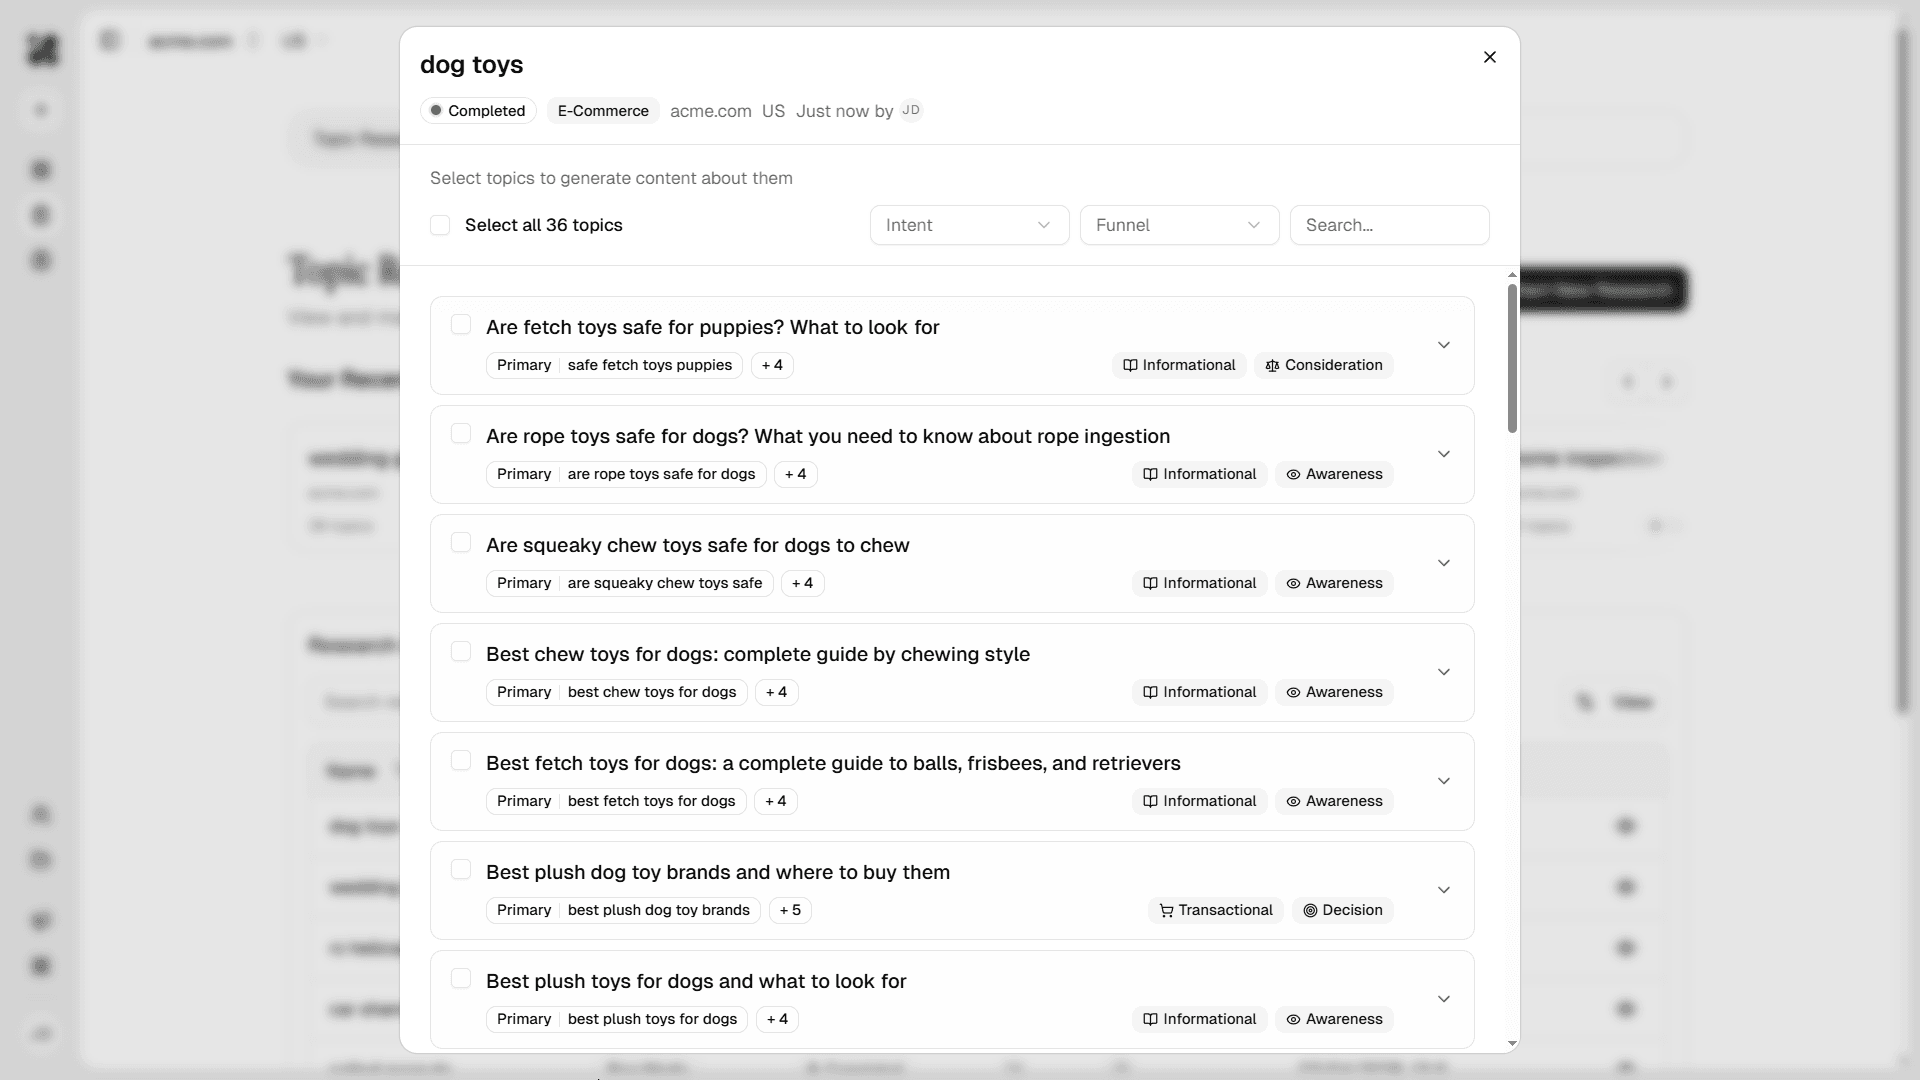The height and width of the screenshot is (1080, 1920).
Task: Expand the fetch toys safety topic row
Action: (1444, 344)
